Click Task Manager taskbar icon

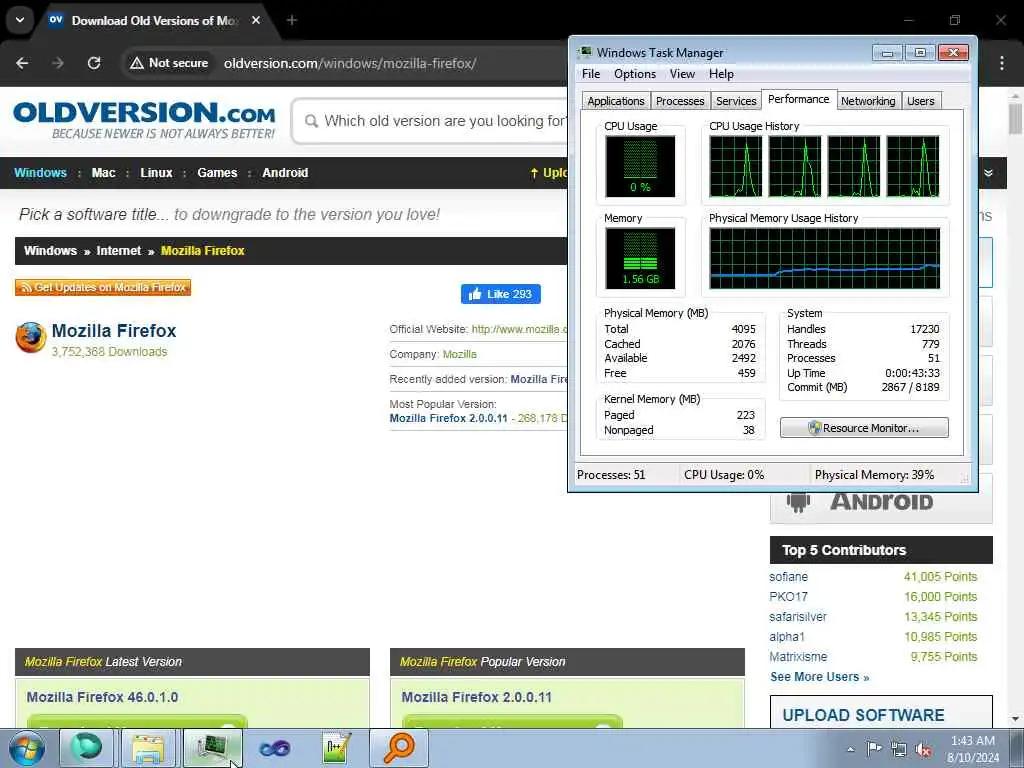point(213,748)
